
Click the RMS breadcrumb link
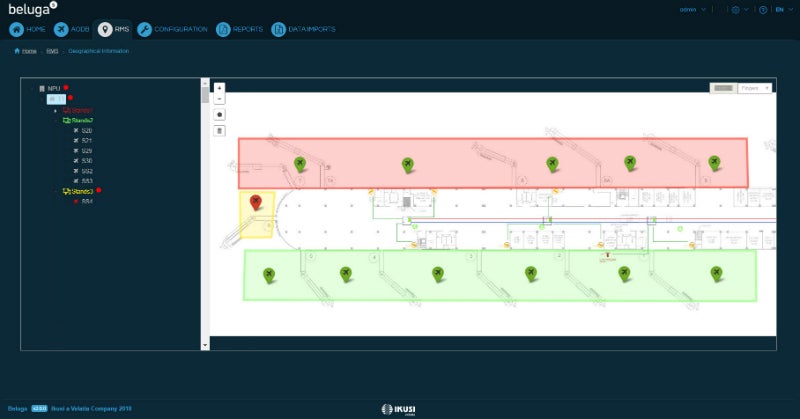pyautogui.click(x=52, y=50)
